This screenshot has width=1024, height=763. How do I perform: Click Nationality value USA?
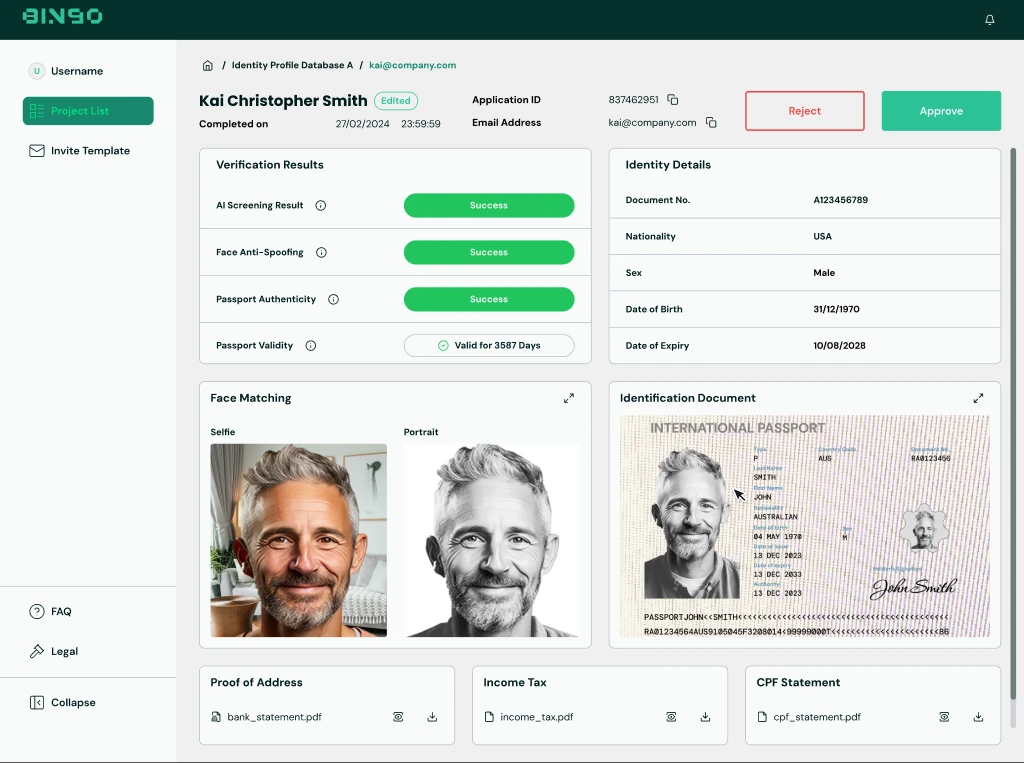point(822,236)
